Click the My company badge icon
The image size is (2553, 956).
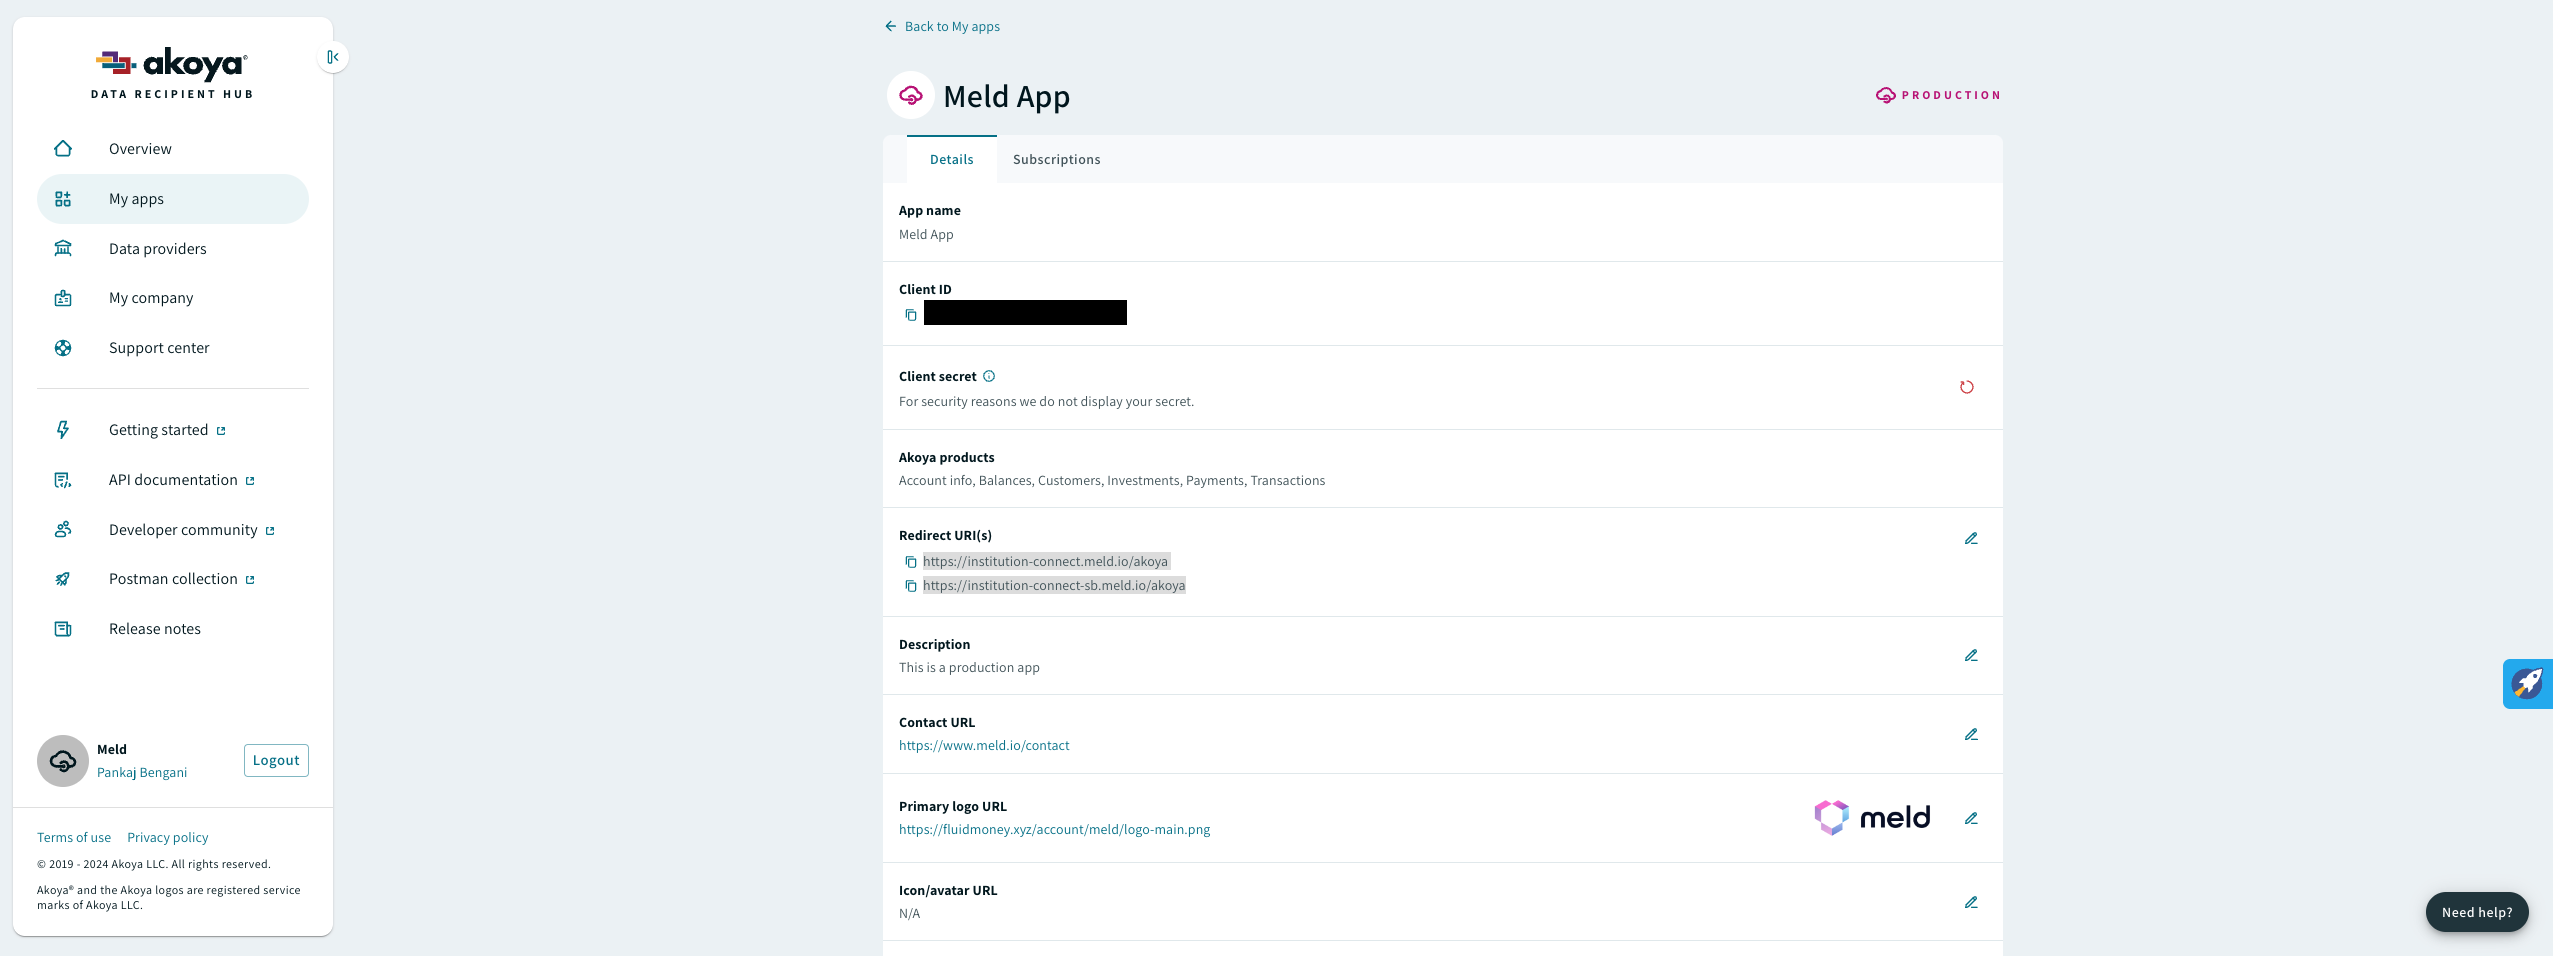tap(63, 298)
